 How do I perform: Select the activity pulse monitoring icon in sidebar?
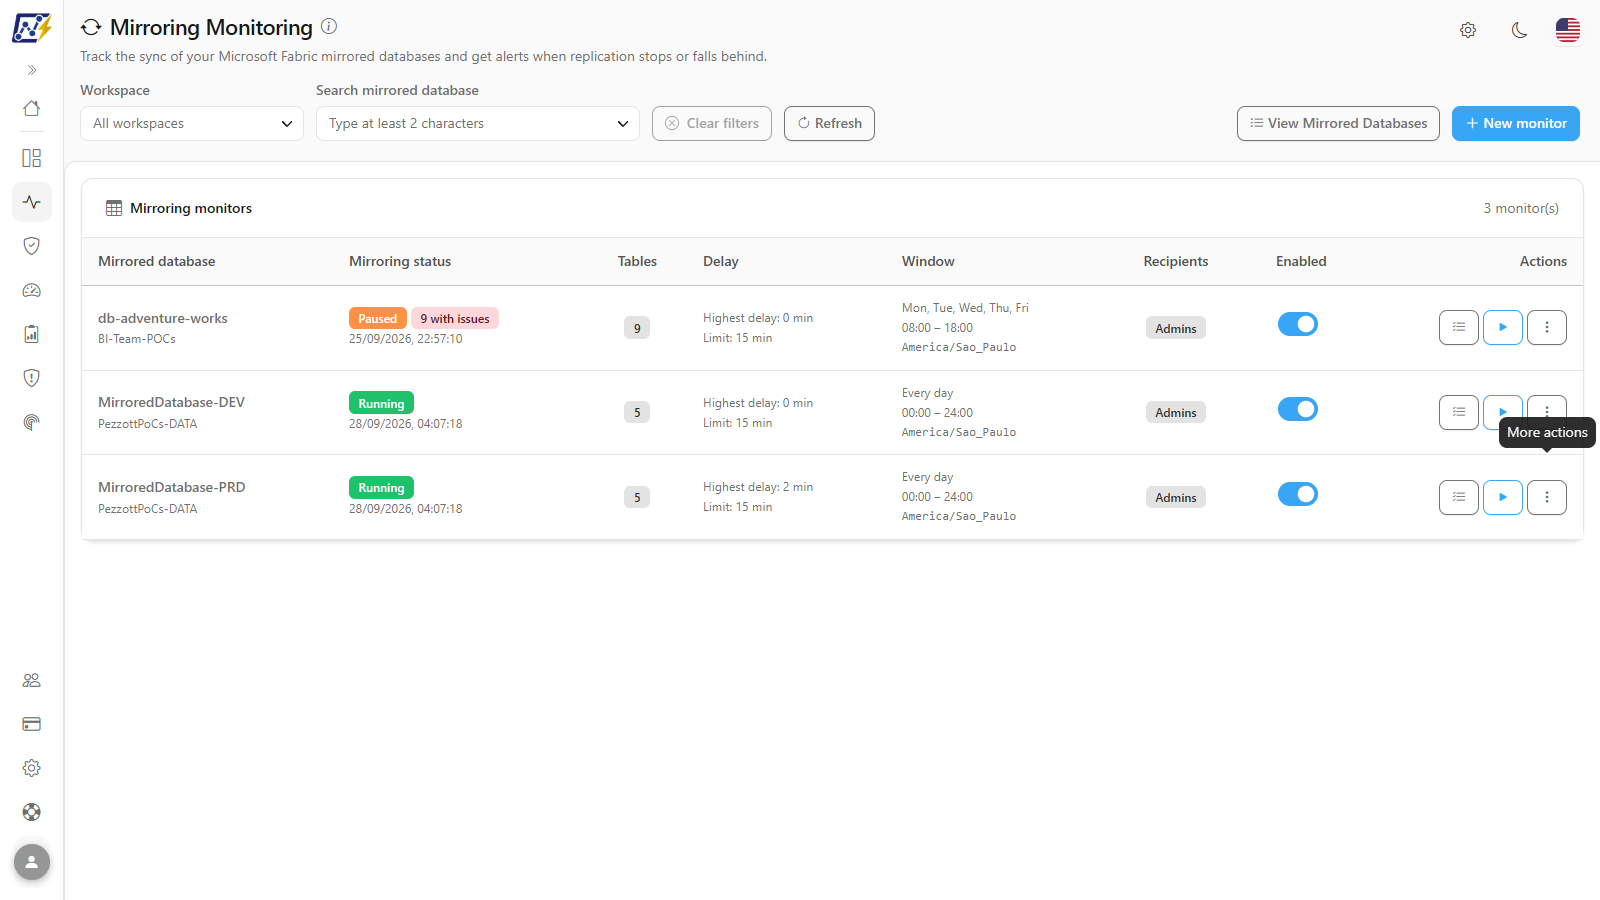tap(32, 202)
